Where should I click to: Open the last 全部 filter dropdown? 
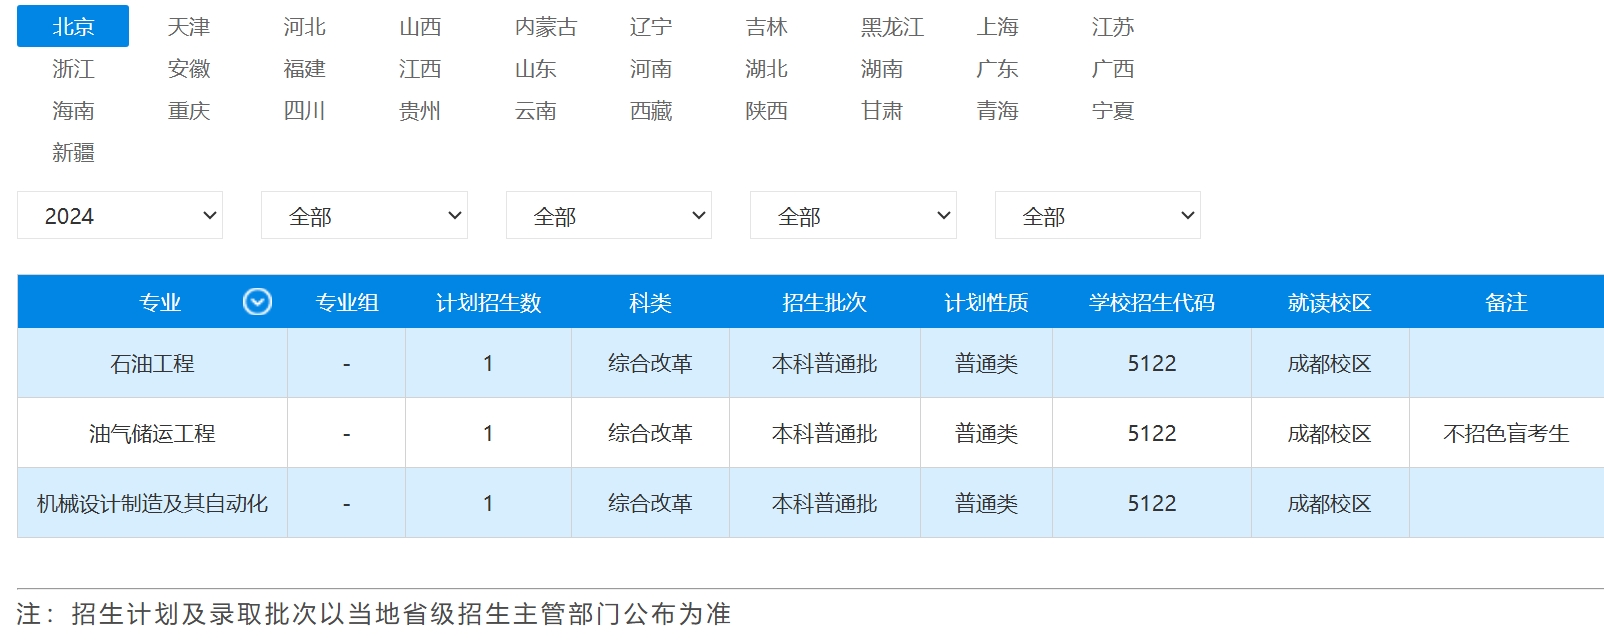[1098, 215]
